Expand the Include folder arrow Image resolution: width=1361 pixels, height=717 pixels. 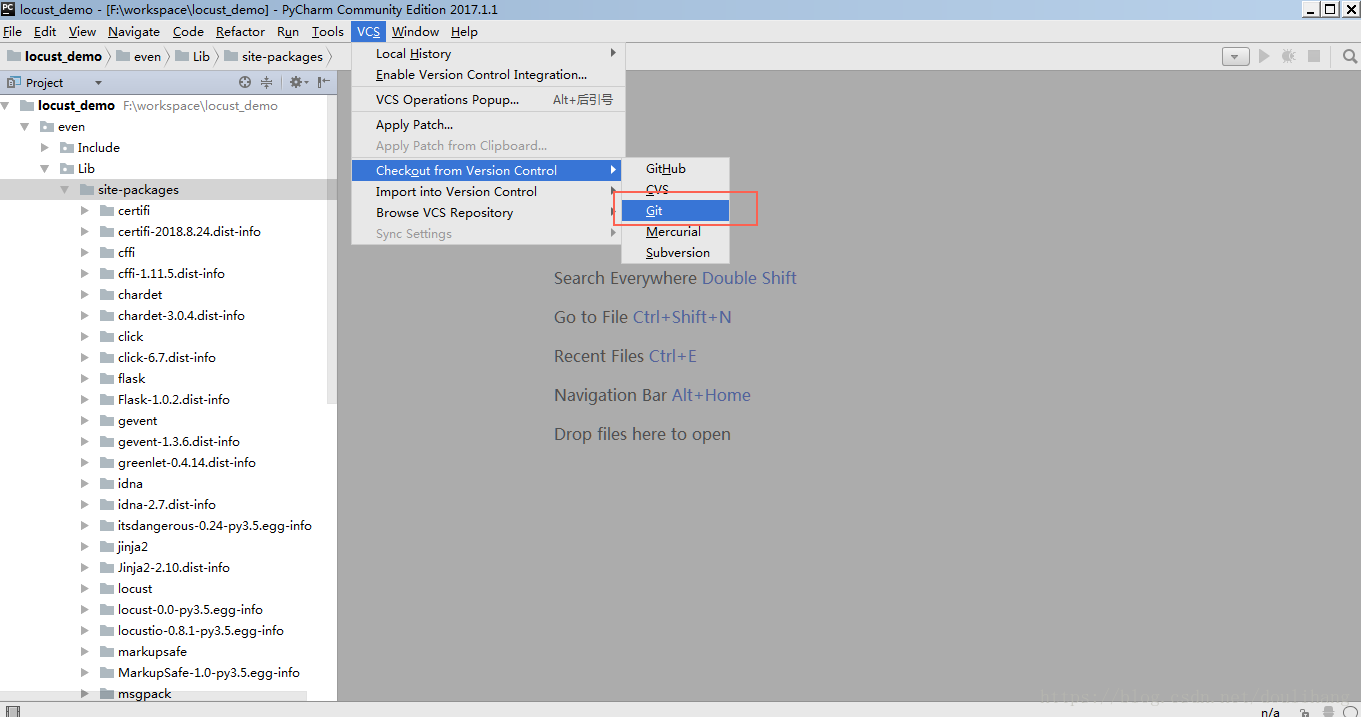point(45,147)
